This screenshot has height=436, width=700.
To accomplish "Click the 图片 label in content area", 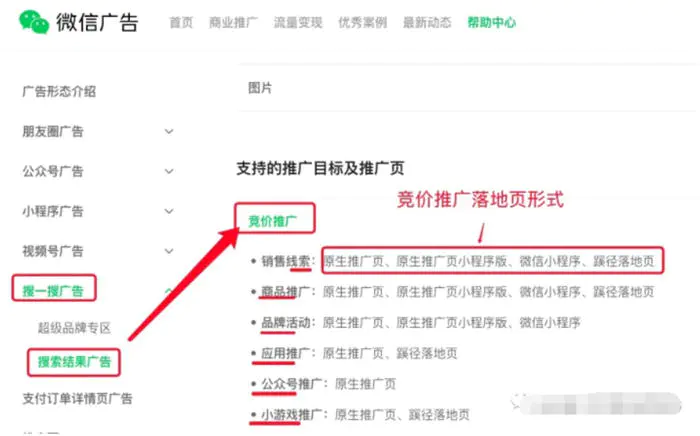I will tap(260, 88).
